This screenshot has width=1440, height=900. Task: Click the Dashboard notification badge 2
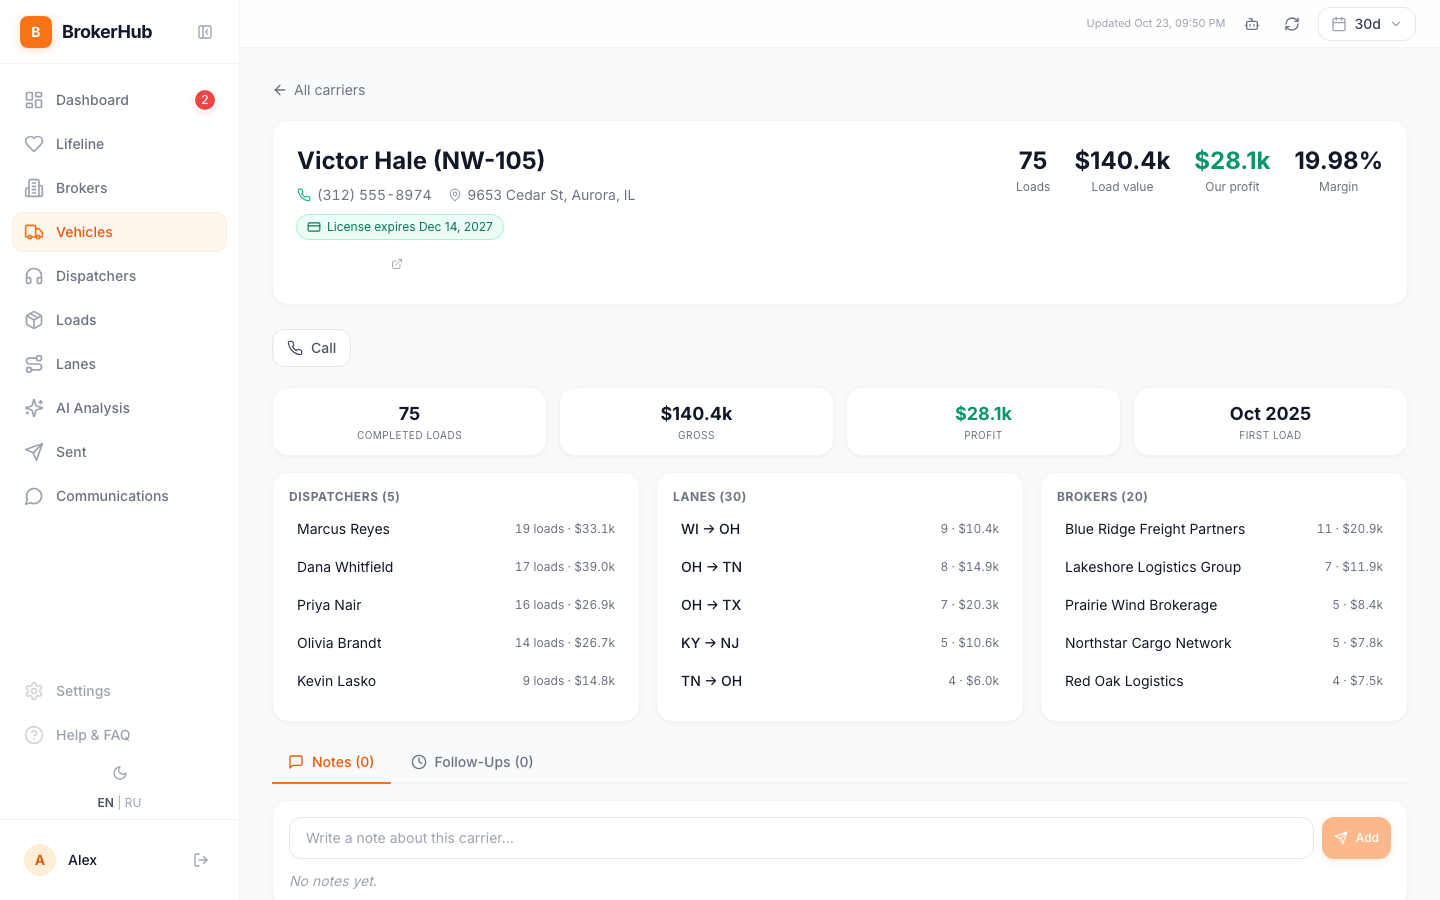204,100
